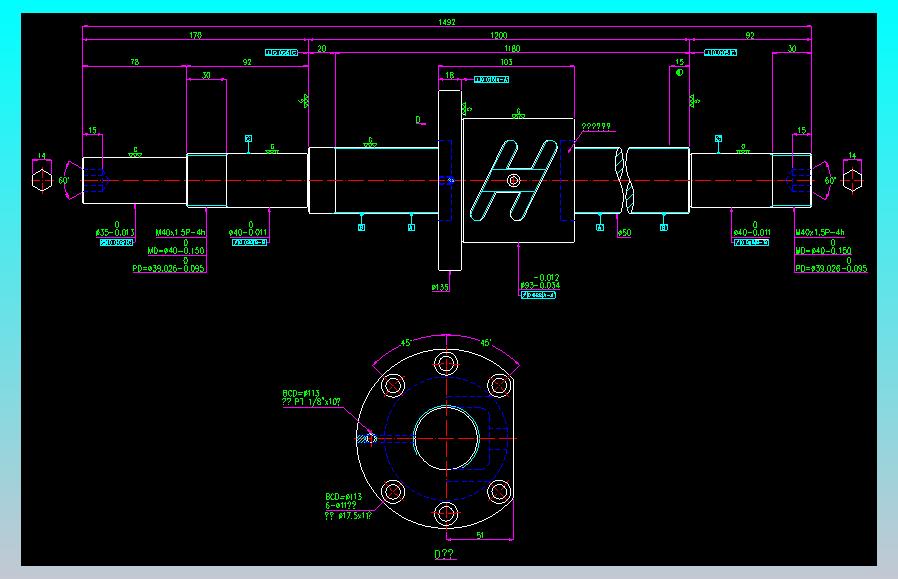
Task: Select the top bolt hole on the flange
Action: (446, 363)
